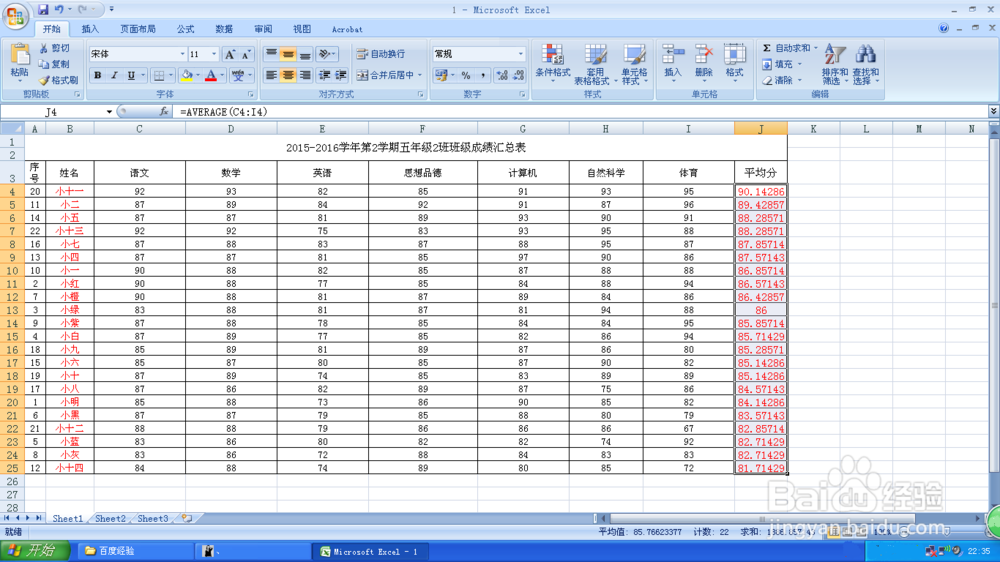Click the formula bar with AVERAGE formula
Screen dimensions: 1000x562
[x=580, y=112]
